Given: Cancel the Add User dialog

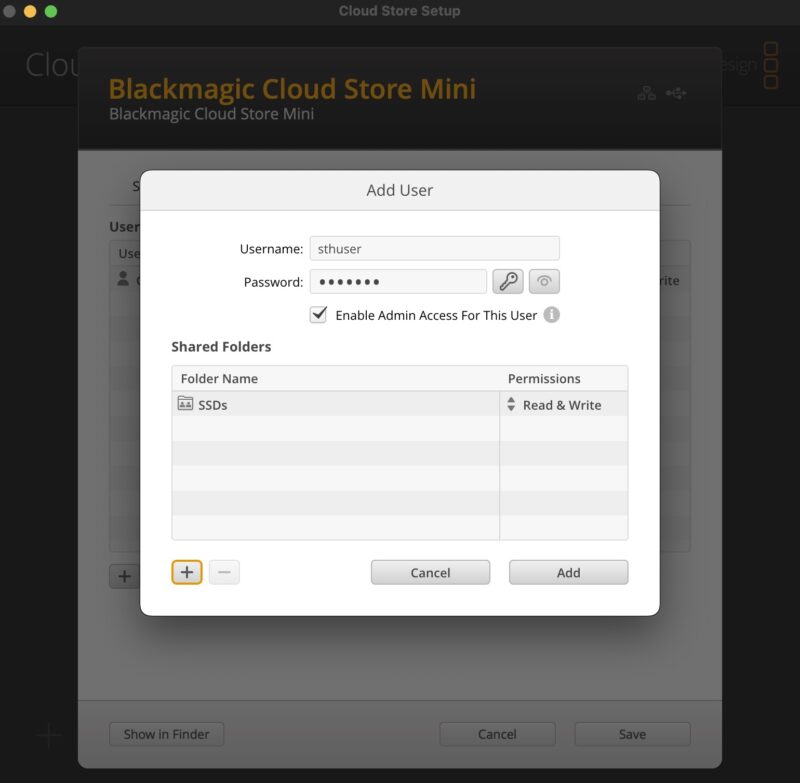Looking at the screenshot, I should 430,572.
